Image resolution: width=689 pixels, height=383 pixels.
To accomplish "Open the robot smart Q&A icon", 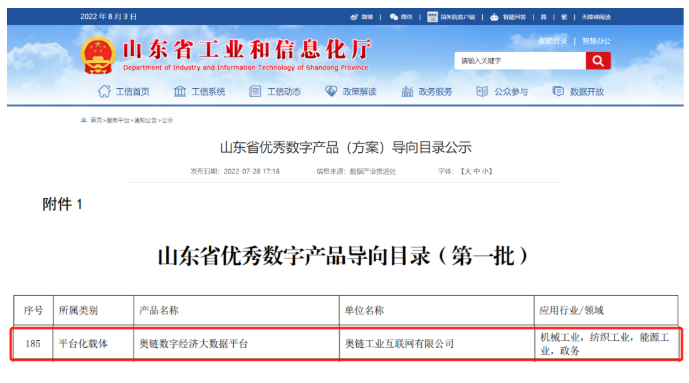I will tap(494, 17).
